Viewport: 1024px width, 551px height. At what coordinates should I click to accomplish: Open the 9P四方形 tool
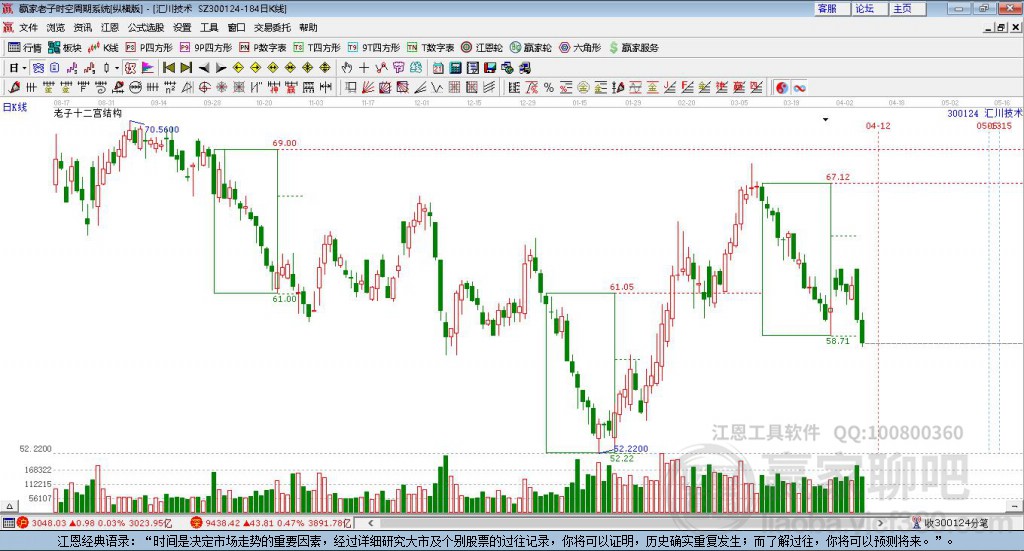[x=206, y=48]
